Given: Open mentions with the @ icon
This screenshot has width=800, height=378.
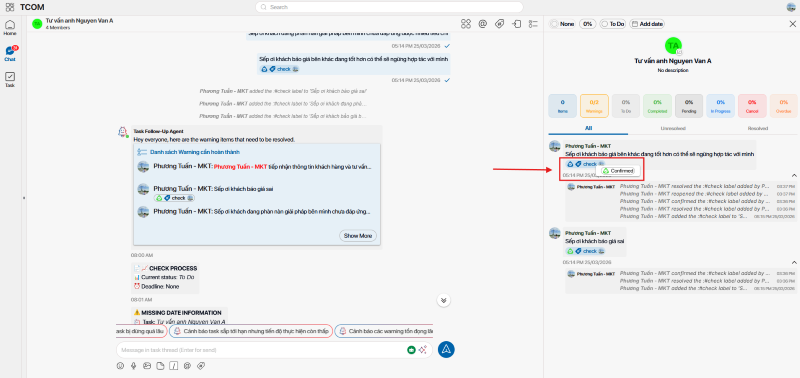Looking at the screenshot, I should (x=482, y=23).
